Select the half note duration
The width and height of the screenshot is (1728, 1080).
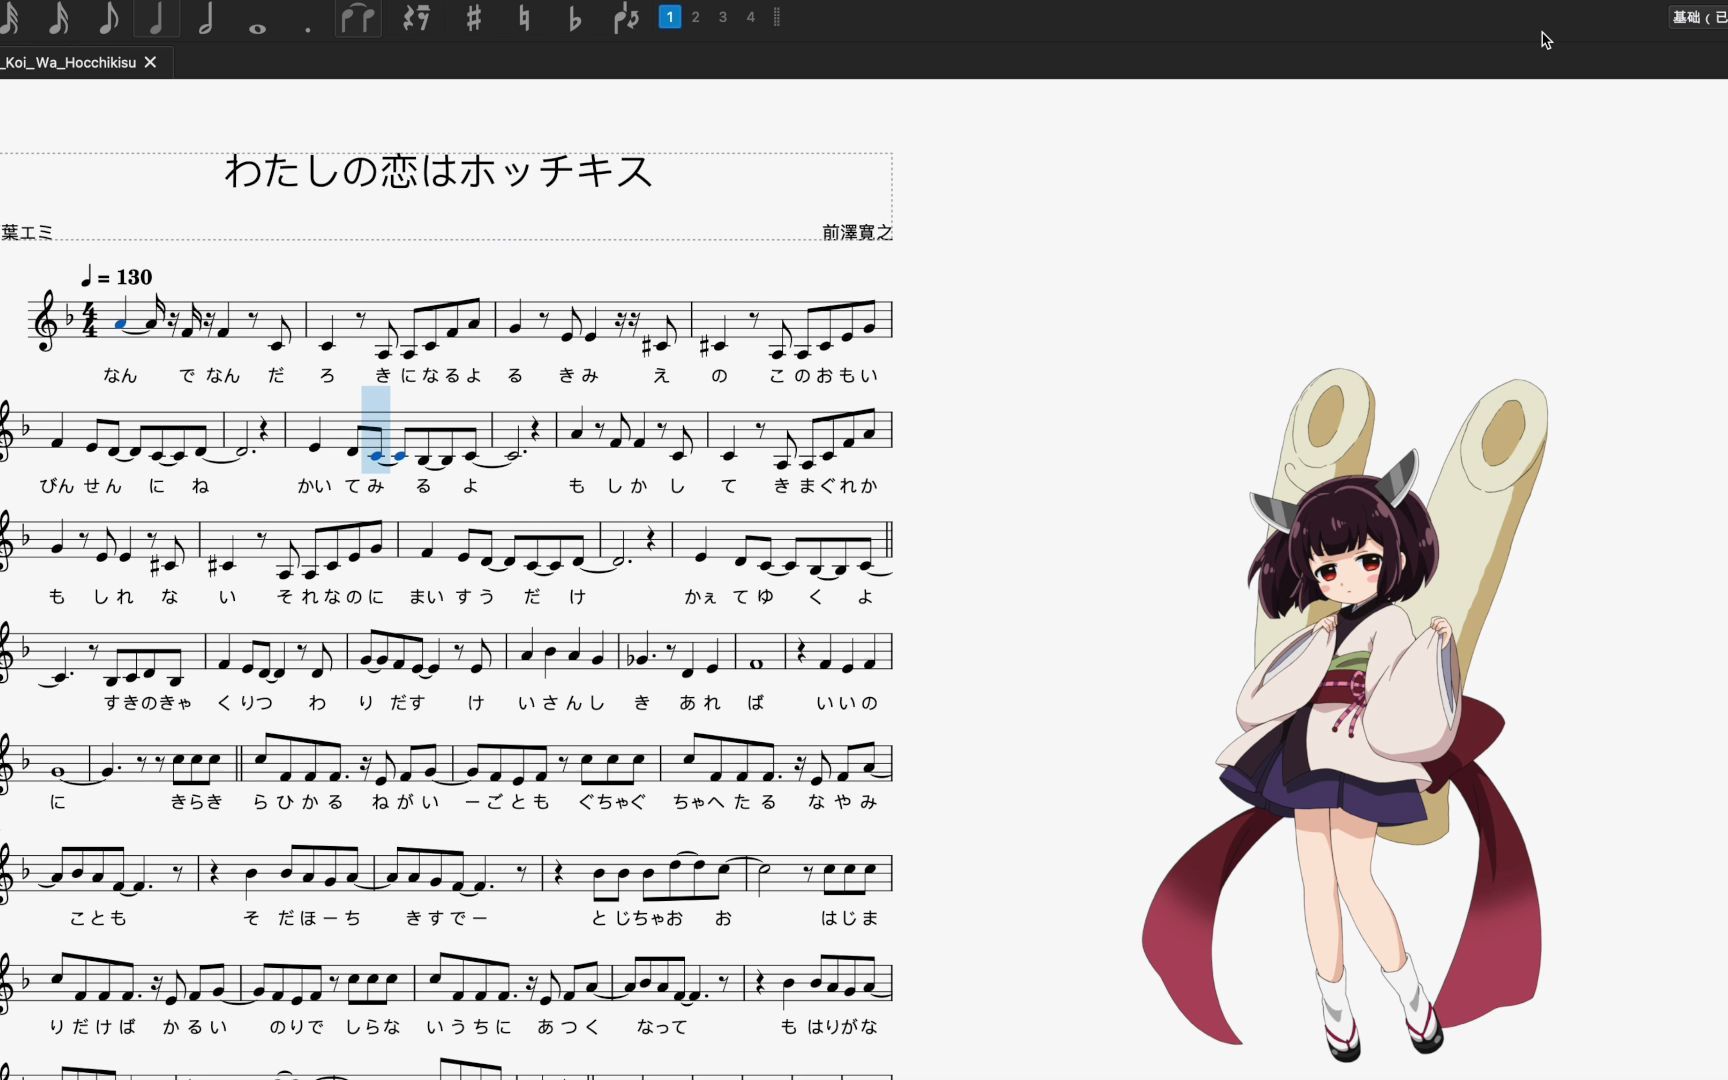coord(206,18)
